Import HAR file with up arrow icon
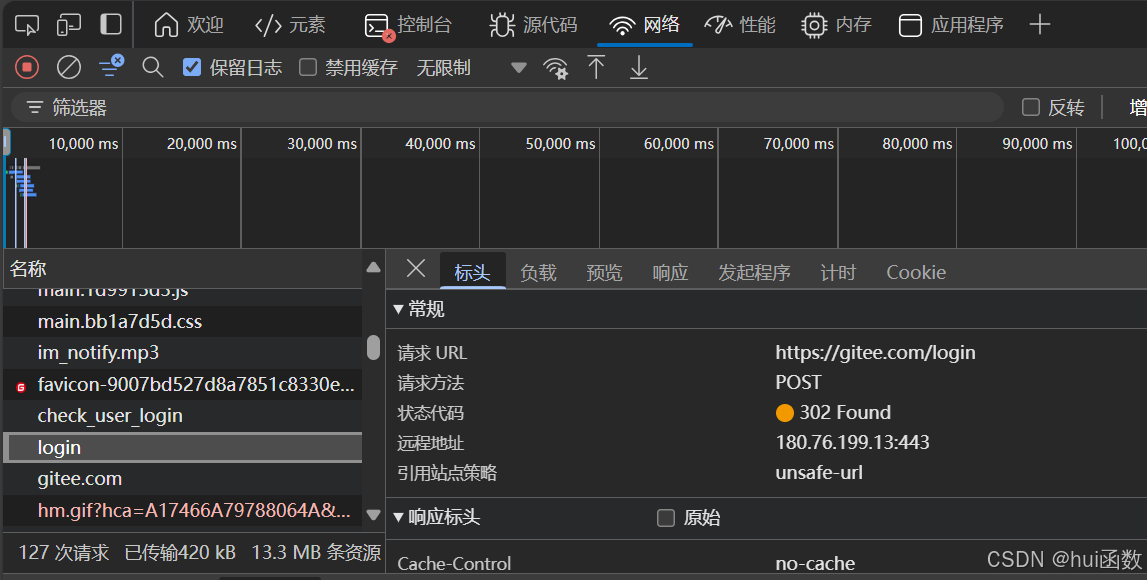Viewport: 1147px width, 580px height. (596, 67)
